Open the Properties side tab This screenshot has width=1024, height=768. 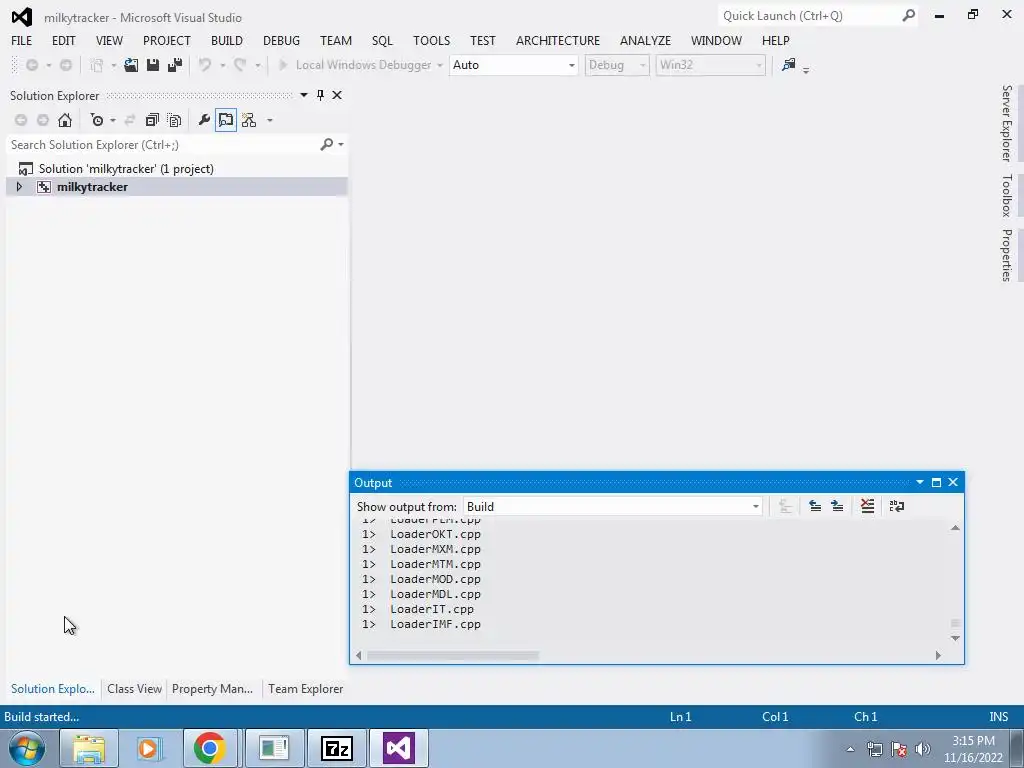(x=1006, y=255)
